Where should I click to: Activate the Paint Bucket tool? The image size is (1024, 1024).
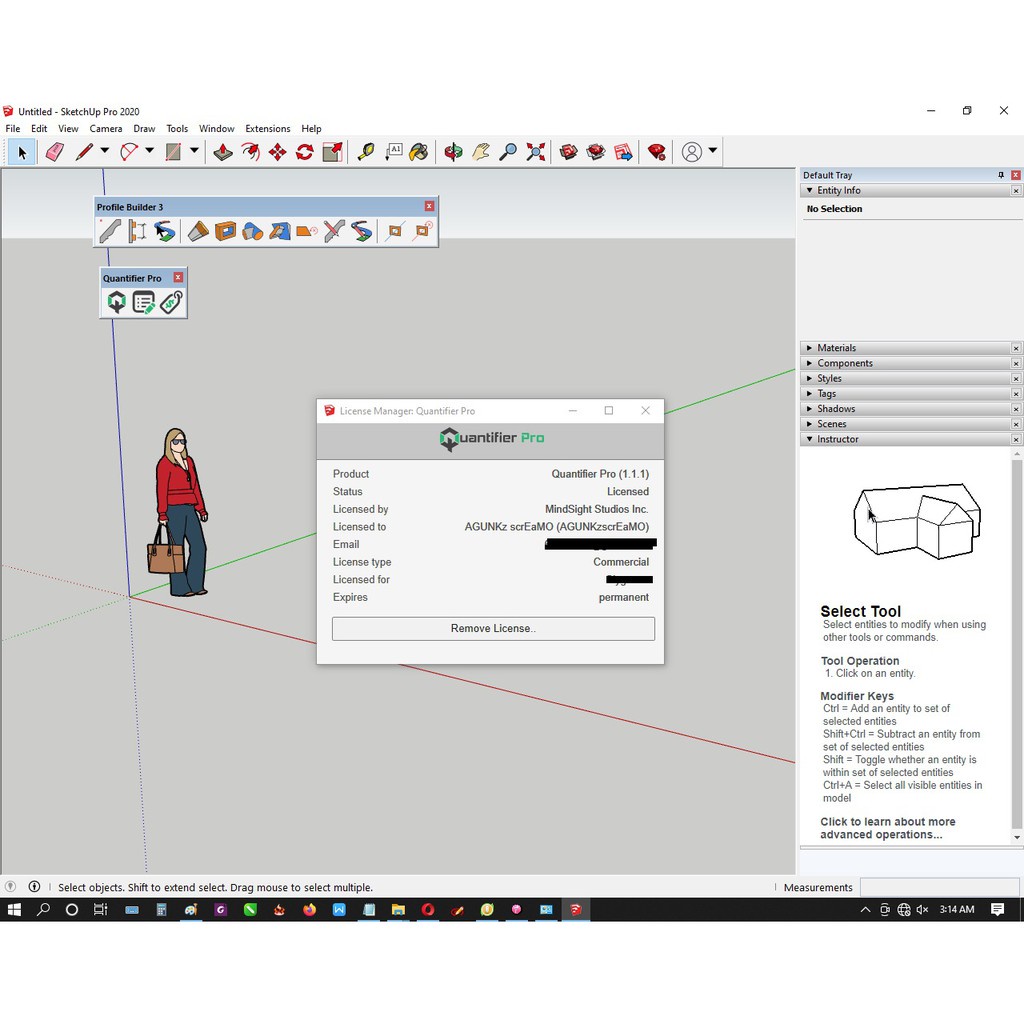pyautogui.click(x=417, y=151)
